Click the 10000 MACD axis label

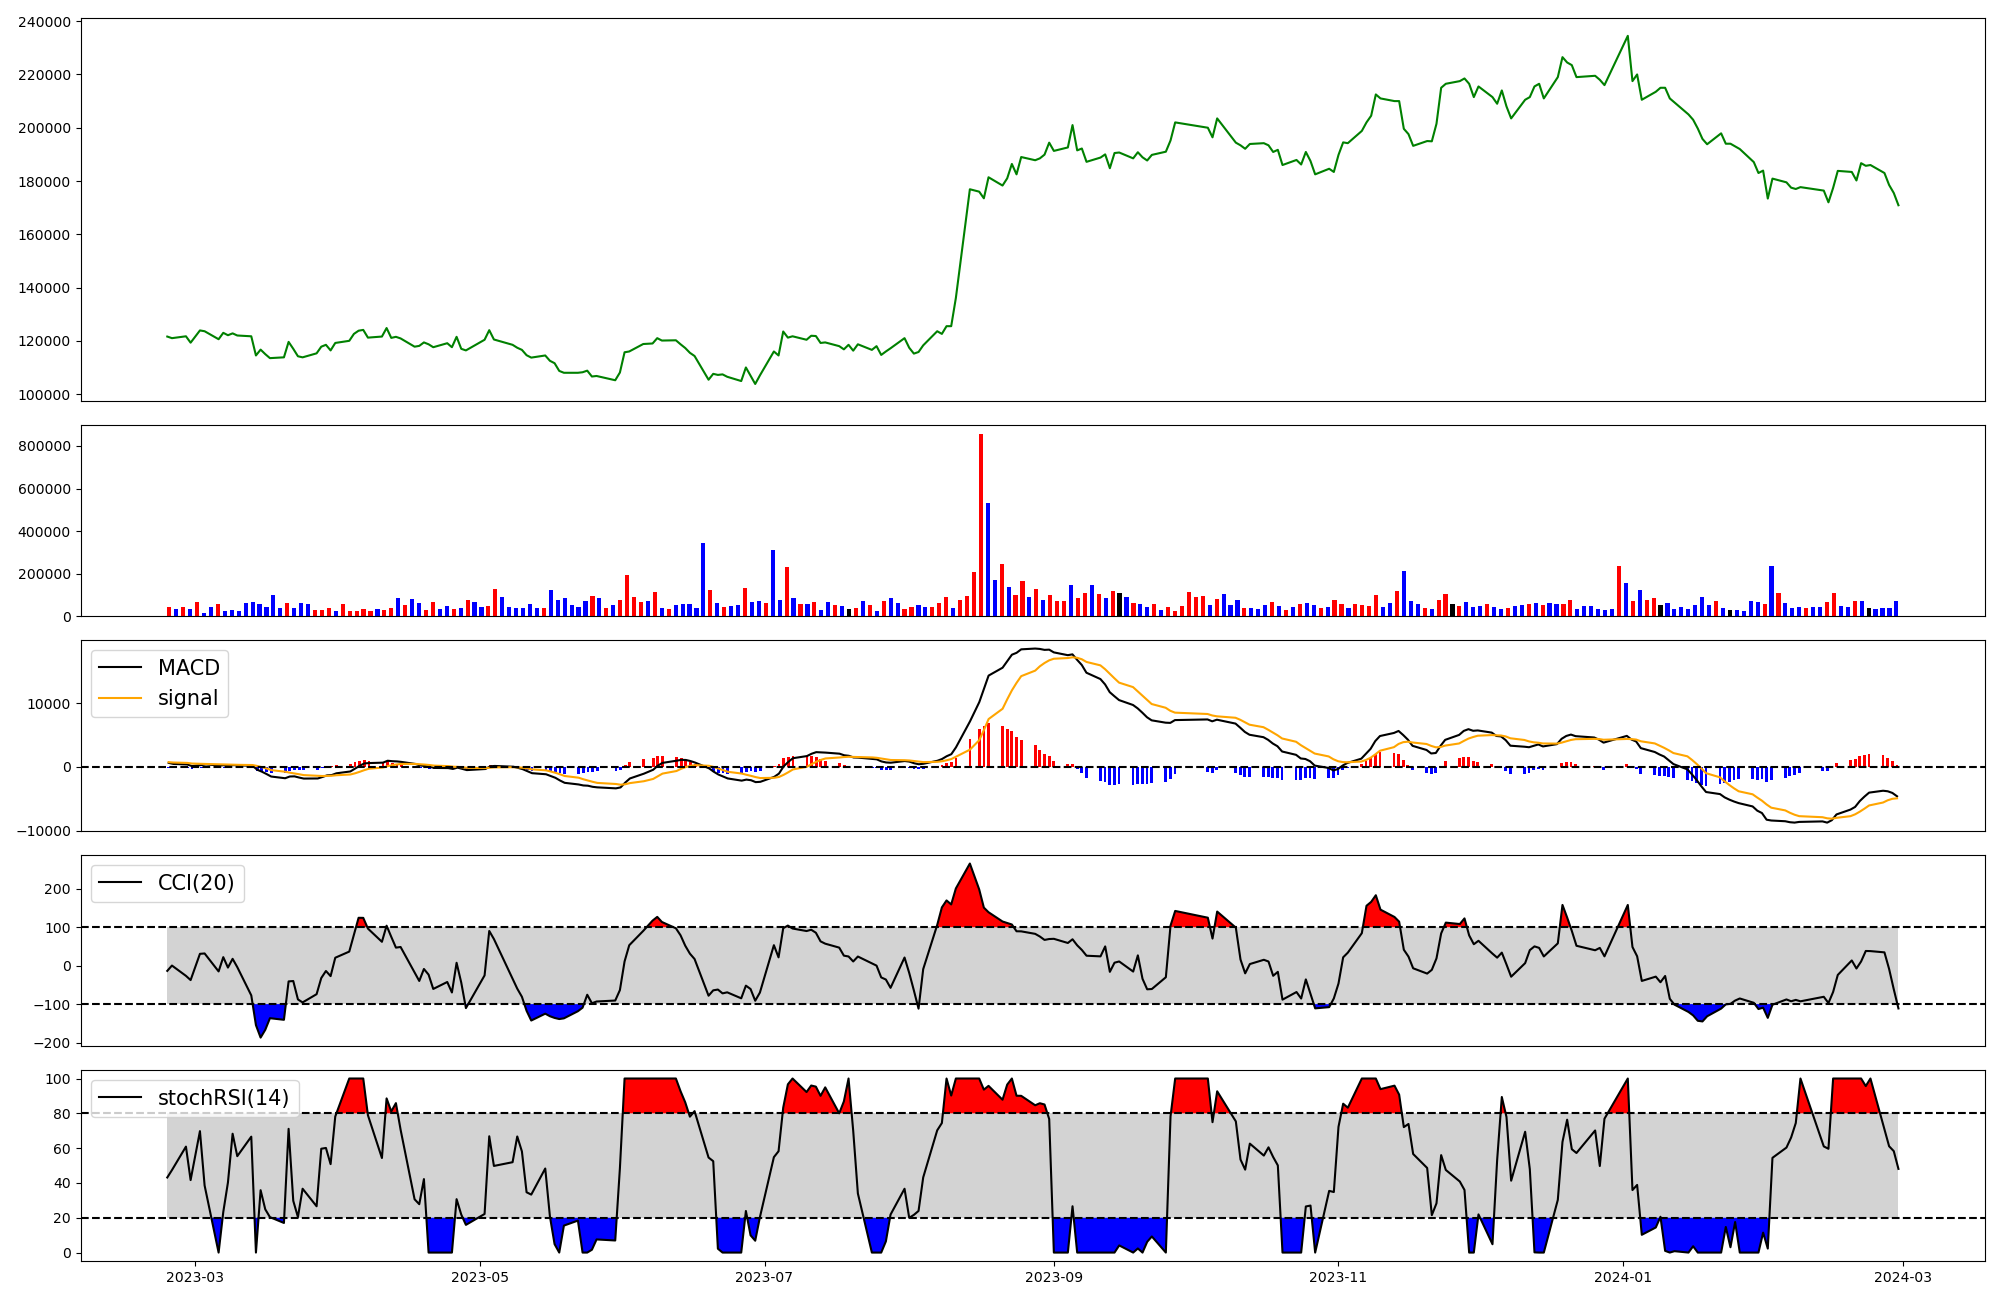tap(48, 704)
